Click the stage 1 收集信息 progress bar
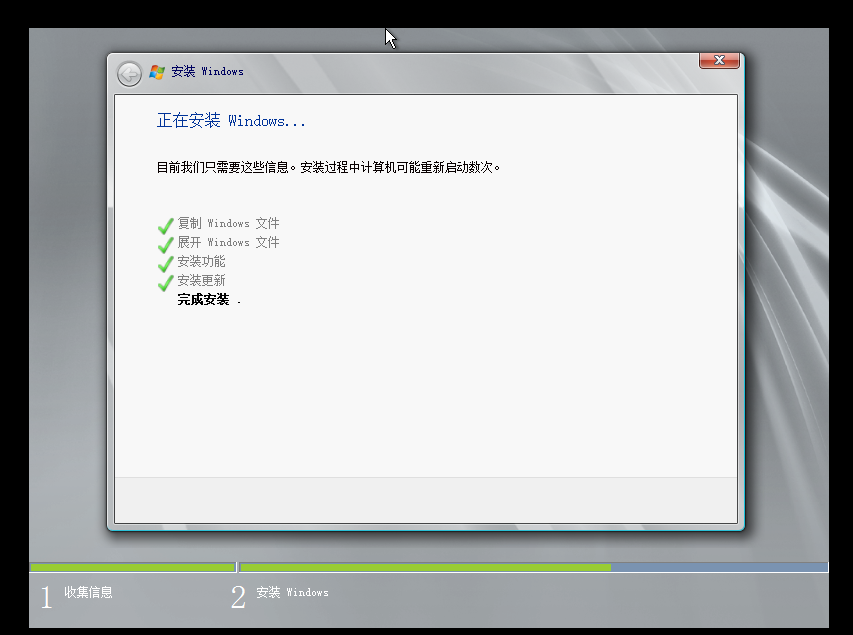This screenshot has height=635, width=853. pos(133,567)
